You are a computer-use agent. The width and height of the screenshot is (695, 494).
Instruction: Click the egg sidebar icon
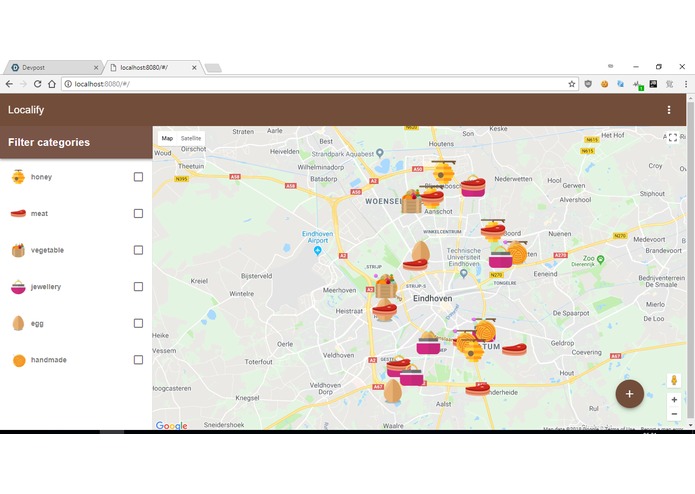pos(18,323)
